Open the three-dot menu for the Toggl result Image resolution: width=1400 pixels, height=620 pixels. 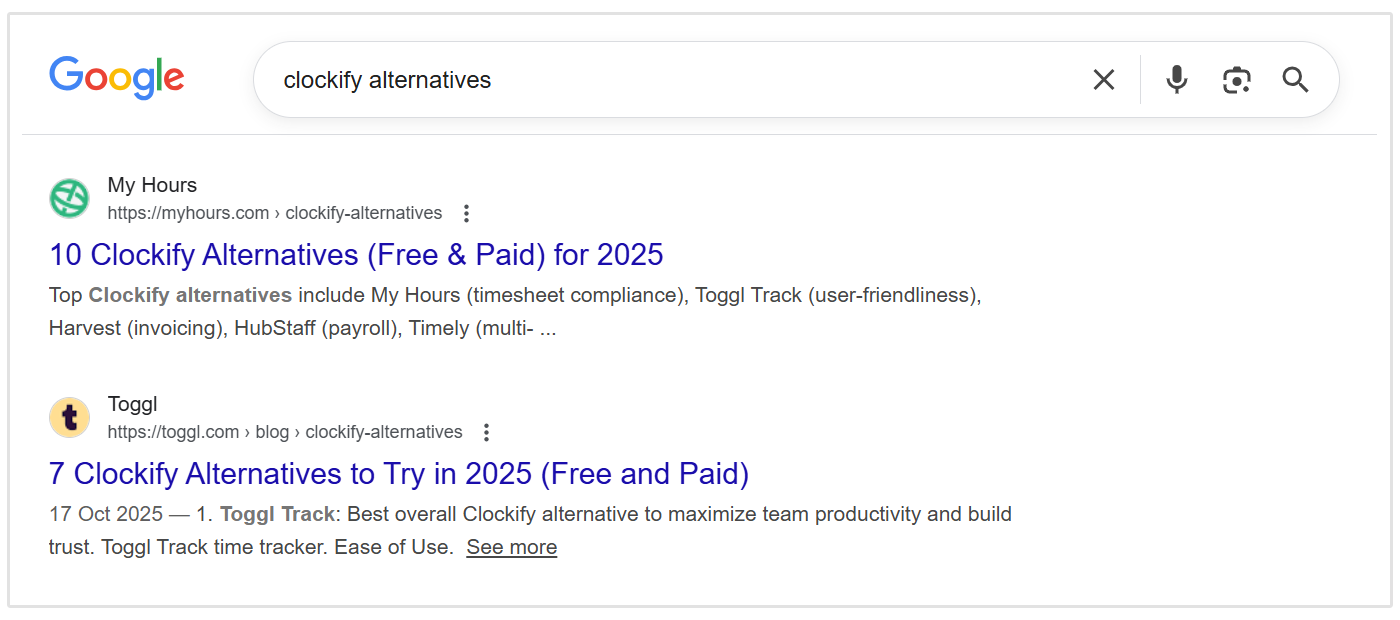coord(486,431)
